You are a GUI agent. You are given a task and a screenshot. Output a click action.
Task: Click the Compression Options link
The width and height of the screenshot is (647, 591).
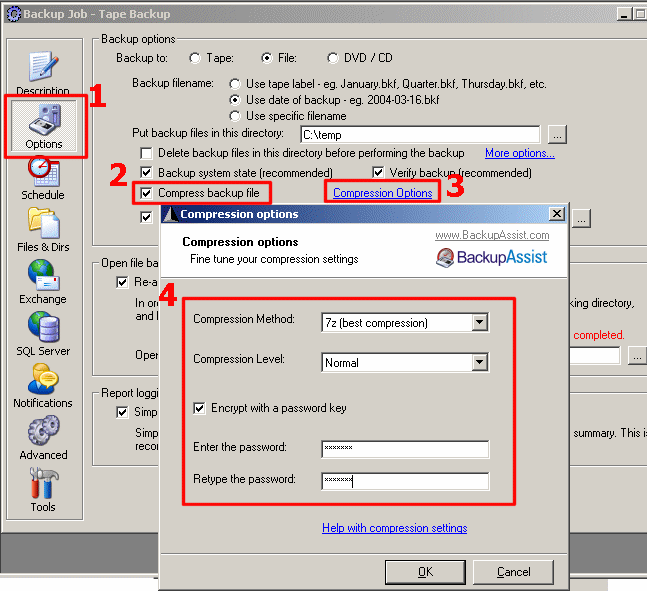383,193
